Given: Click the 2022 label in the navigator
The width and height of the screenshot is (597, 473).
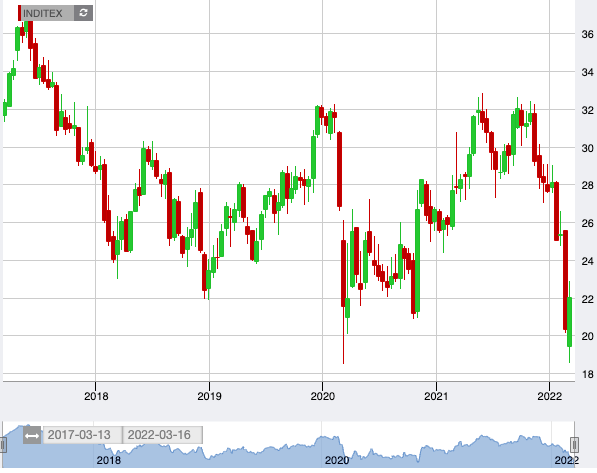Looking at the screenshot, I should tap(567, 460).
